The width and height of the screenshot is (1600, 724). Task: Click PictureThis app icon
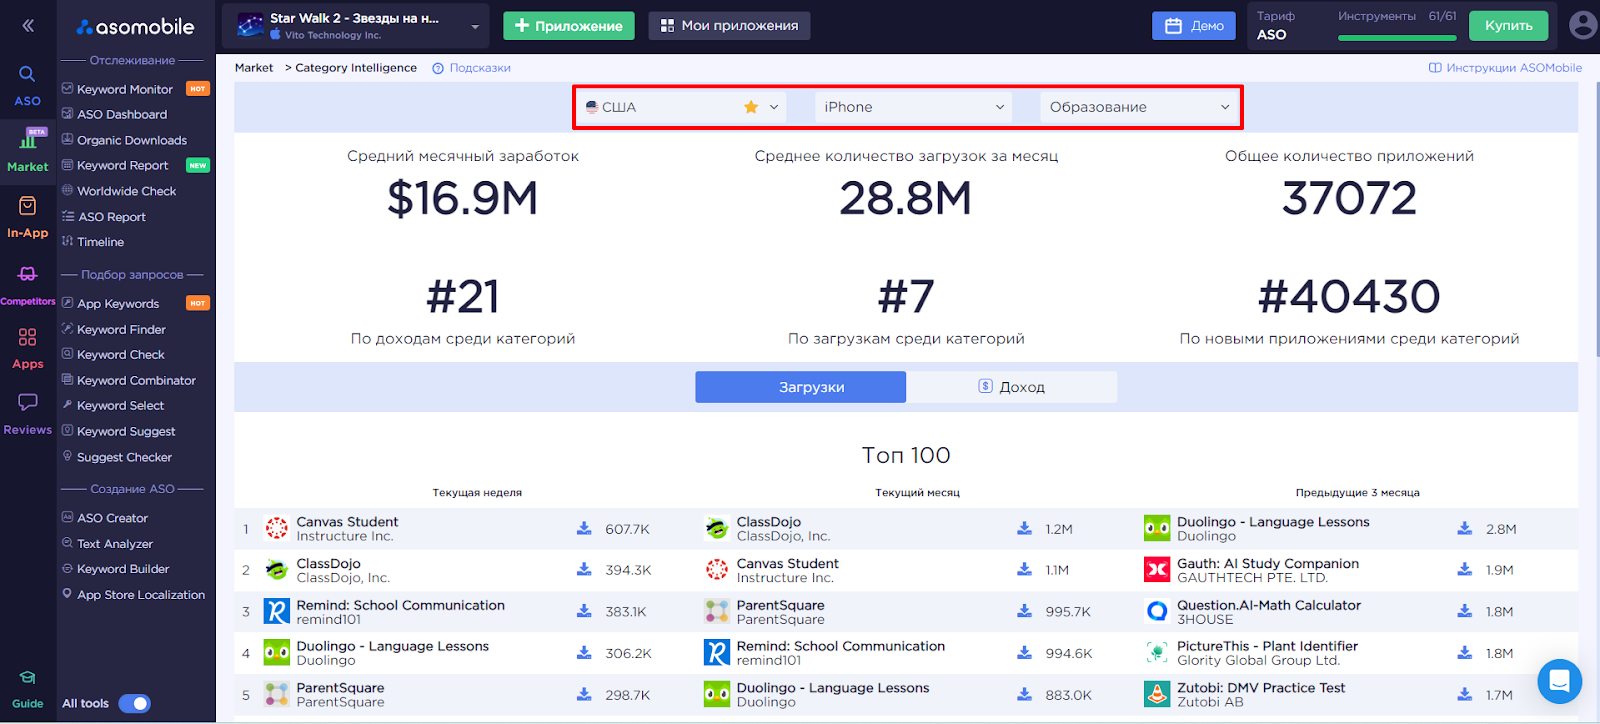[1157, 653]
